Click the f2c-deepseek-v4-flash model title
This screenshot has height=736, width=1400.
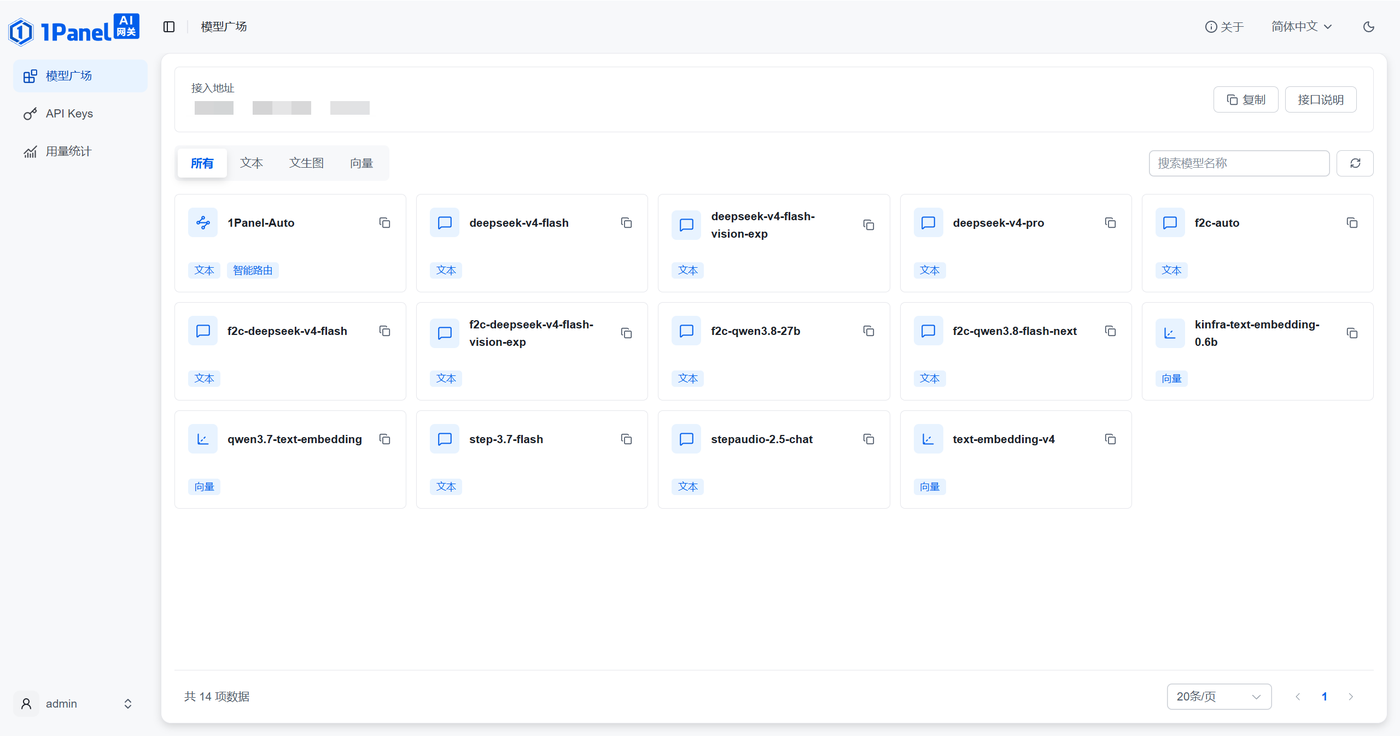288,331
